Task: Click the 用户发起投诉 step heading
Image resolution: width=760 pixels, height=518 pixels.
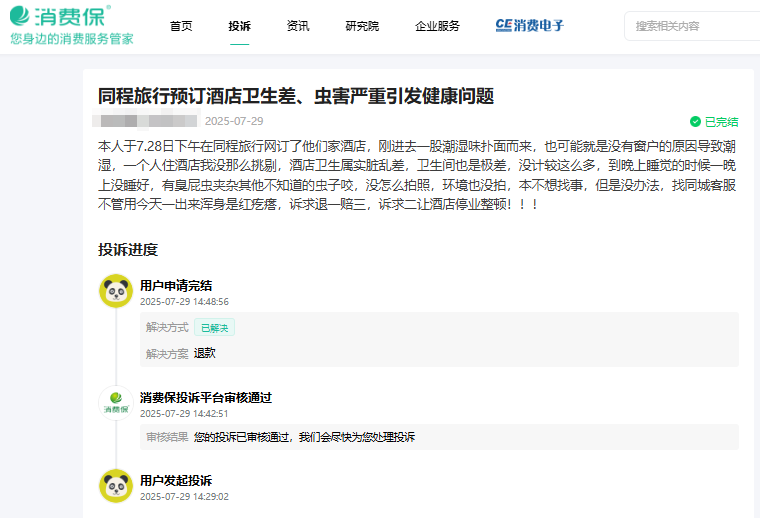Action: pos(176,480)
